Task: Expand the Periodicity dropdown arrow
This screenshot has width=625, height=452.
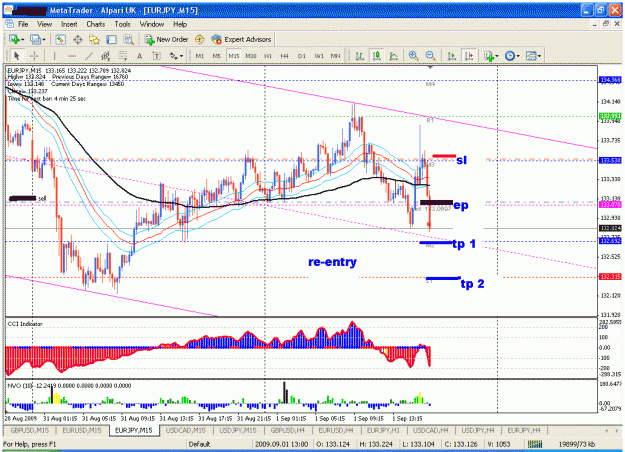Action: [518, 56]
